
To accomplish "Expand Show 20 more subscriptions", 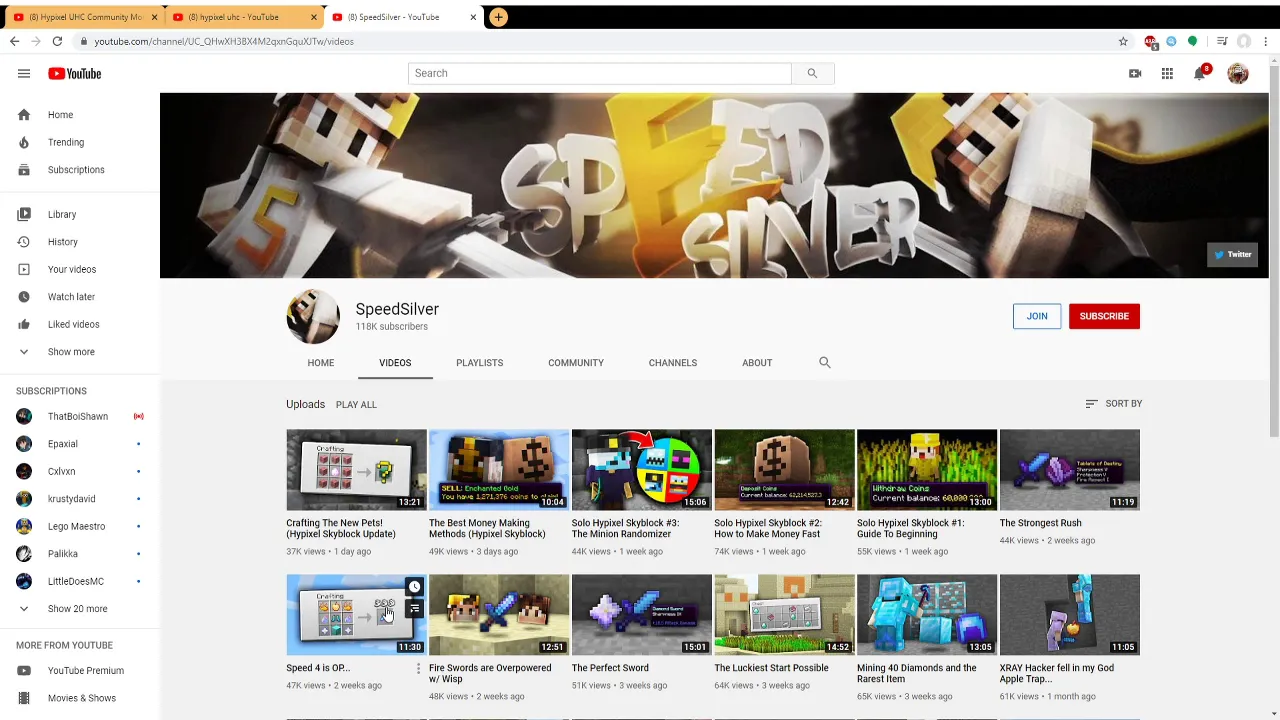I will [x=80, y=609].
